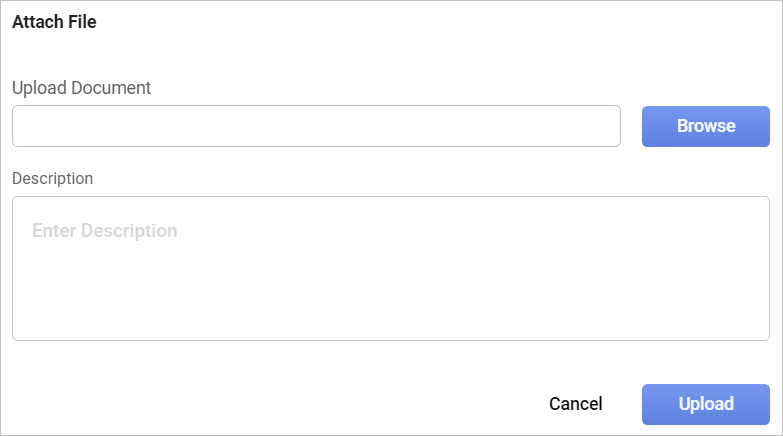
Task: Click Upload beside the Cancel button
Action: click(705, 404)
